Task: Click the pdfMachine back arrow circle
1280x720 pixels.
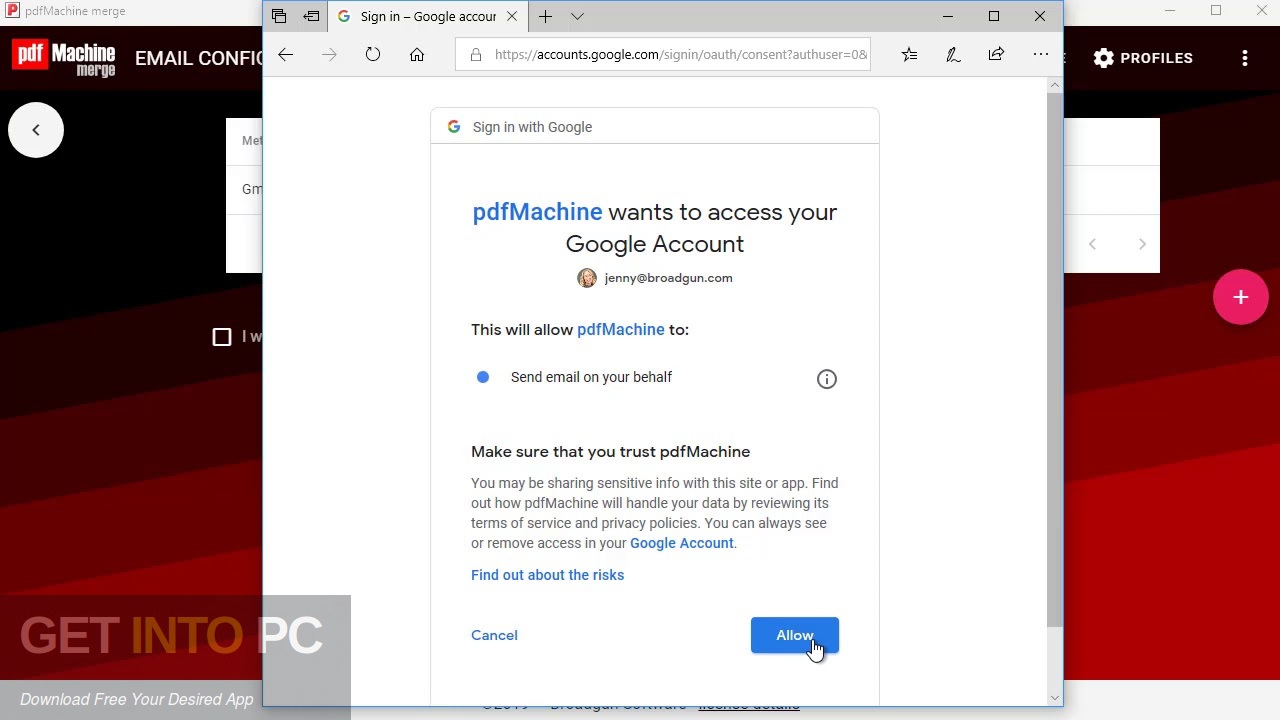Action: pyautogui.click(x=36, y=130)
